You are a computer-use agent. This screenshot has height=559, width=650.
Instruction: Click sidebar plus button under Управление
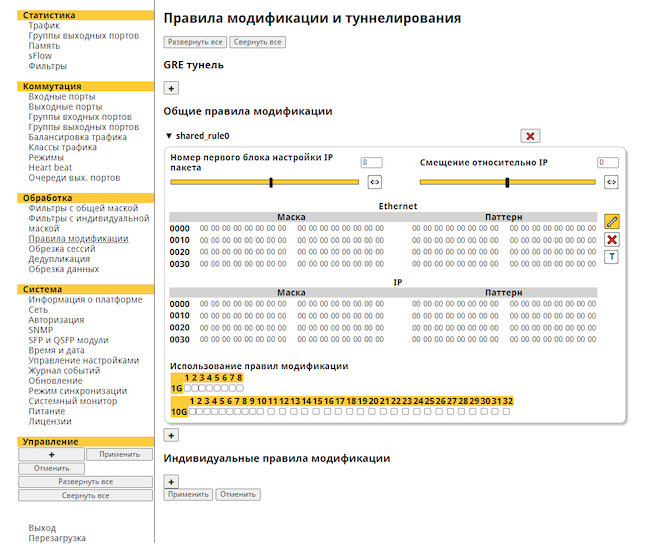click(51, 454)
